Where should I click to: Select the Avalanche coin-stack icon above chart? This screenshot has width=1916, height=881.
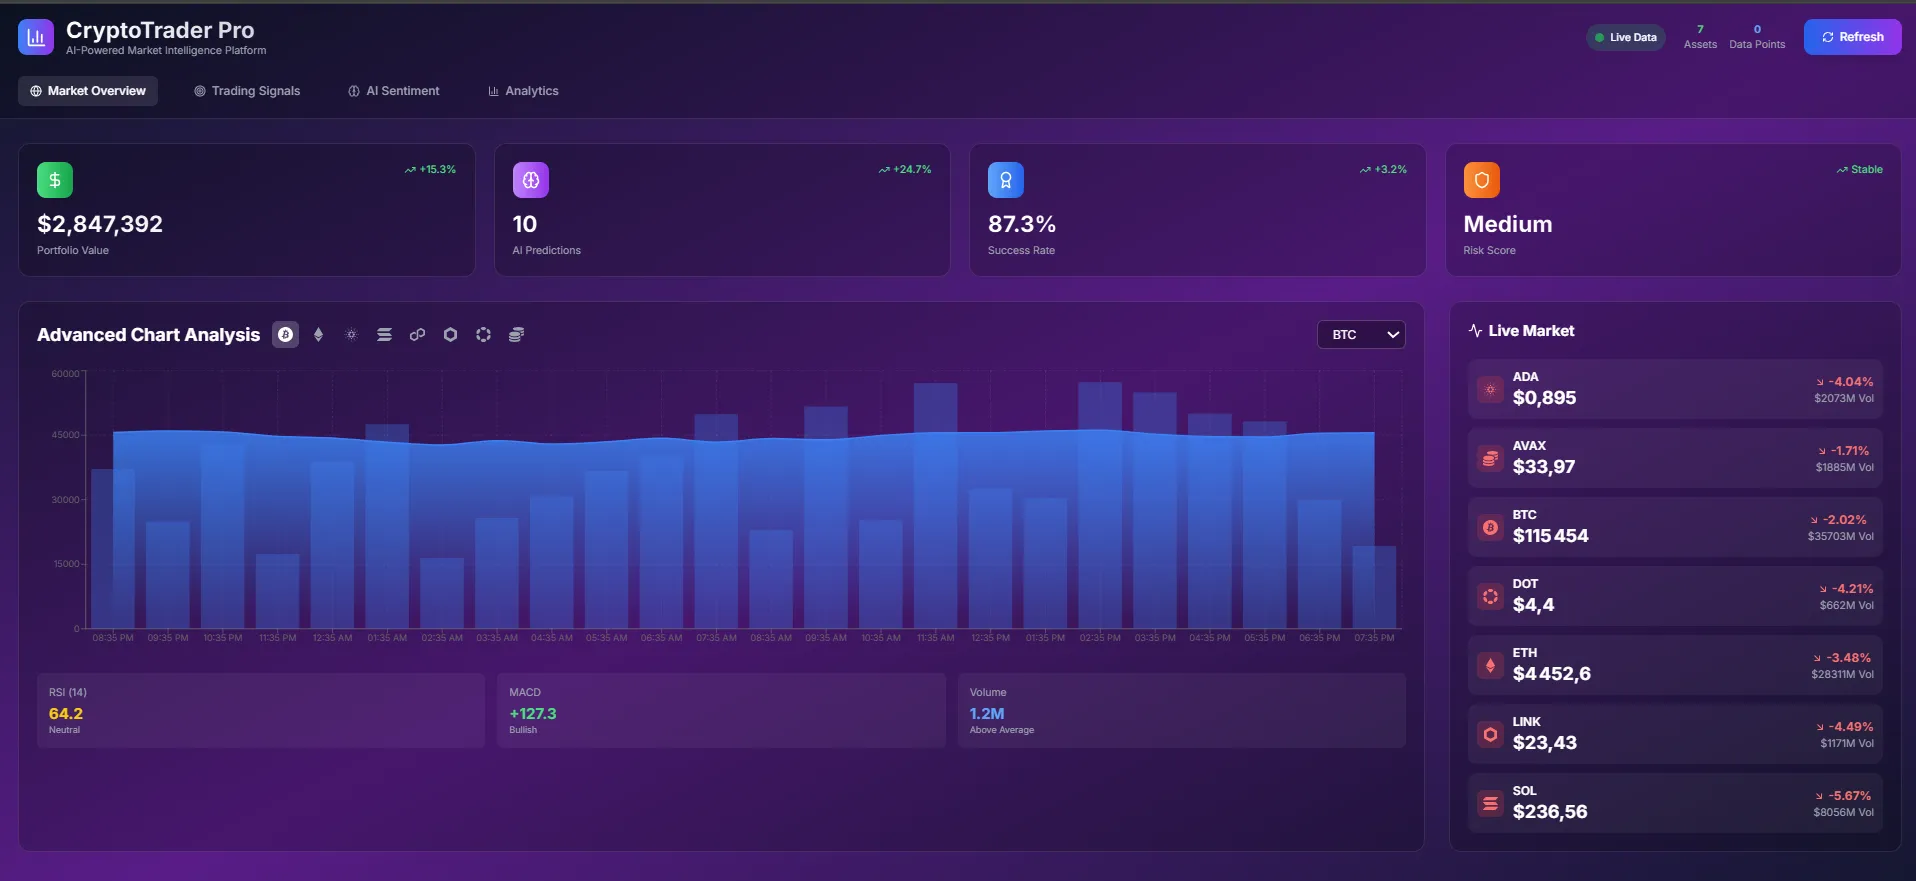tap(516, 335)
